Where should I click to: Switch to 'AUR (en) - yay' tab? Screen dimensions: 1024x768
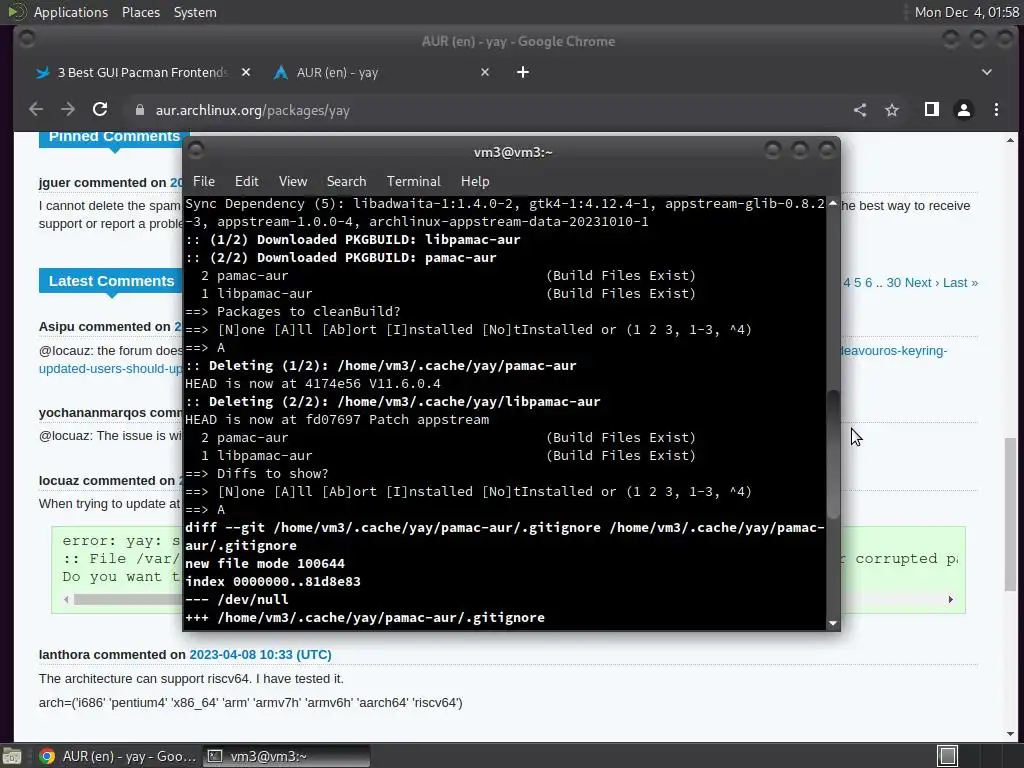click(382, 72)
